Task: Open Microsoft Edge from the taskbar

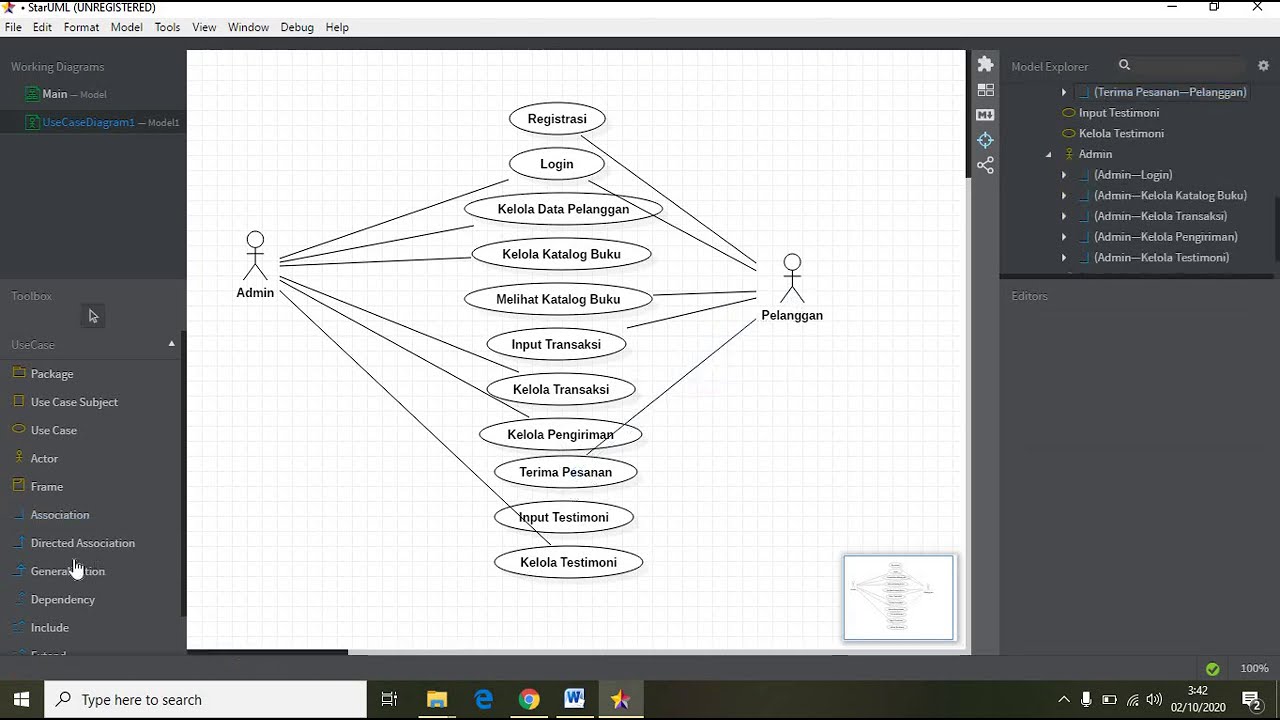Action: (x=484, y=699)
